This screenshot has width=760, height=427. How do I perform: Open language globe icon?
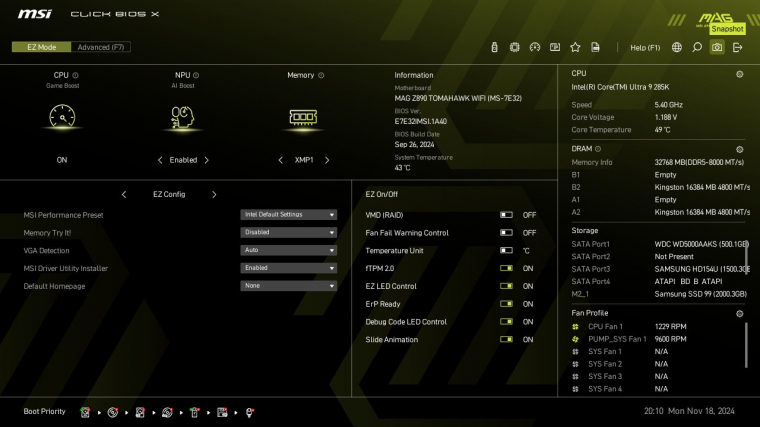(x=677, y=47)
